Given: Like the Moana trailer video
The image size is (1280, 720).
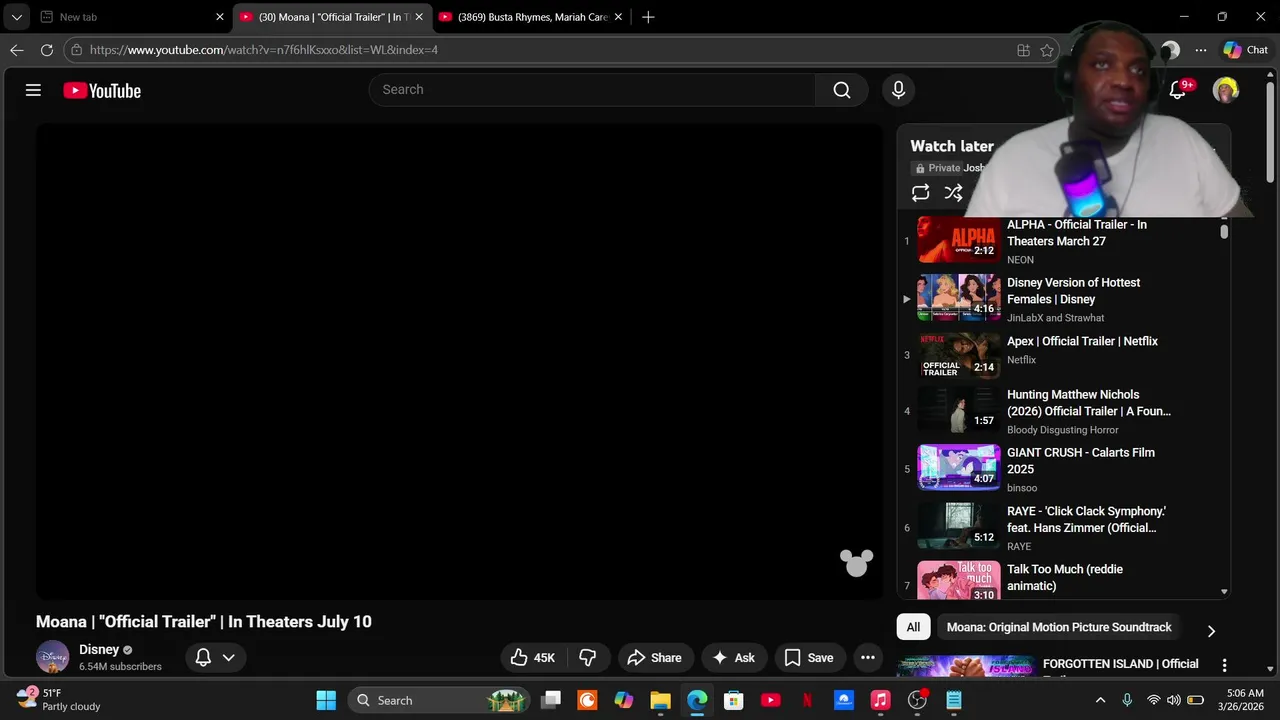Looking at the screenshot, I should pos(532,657).
